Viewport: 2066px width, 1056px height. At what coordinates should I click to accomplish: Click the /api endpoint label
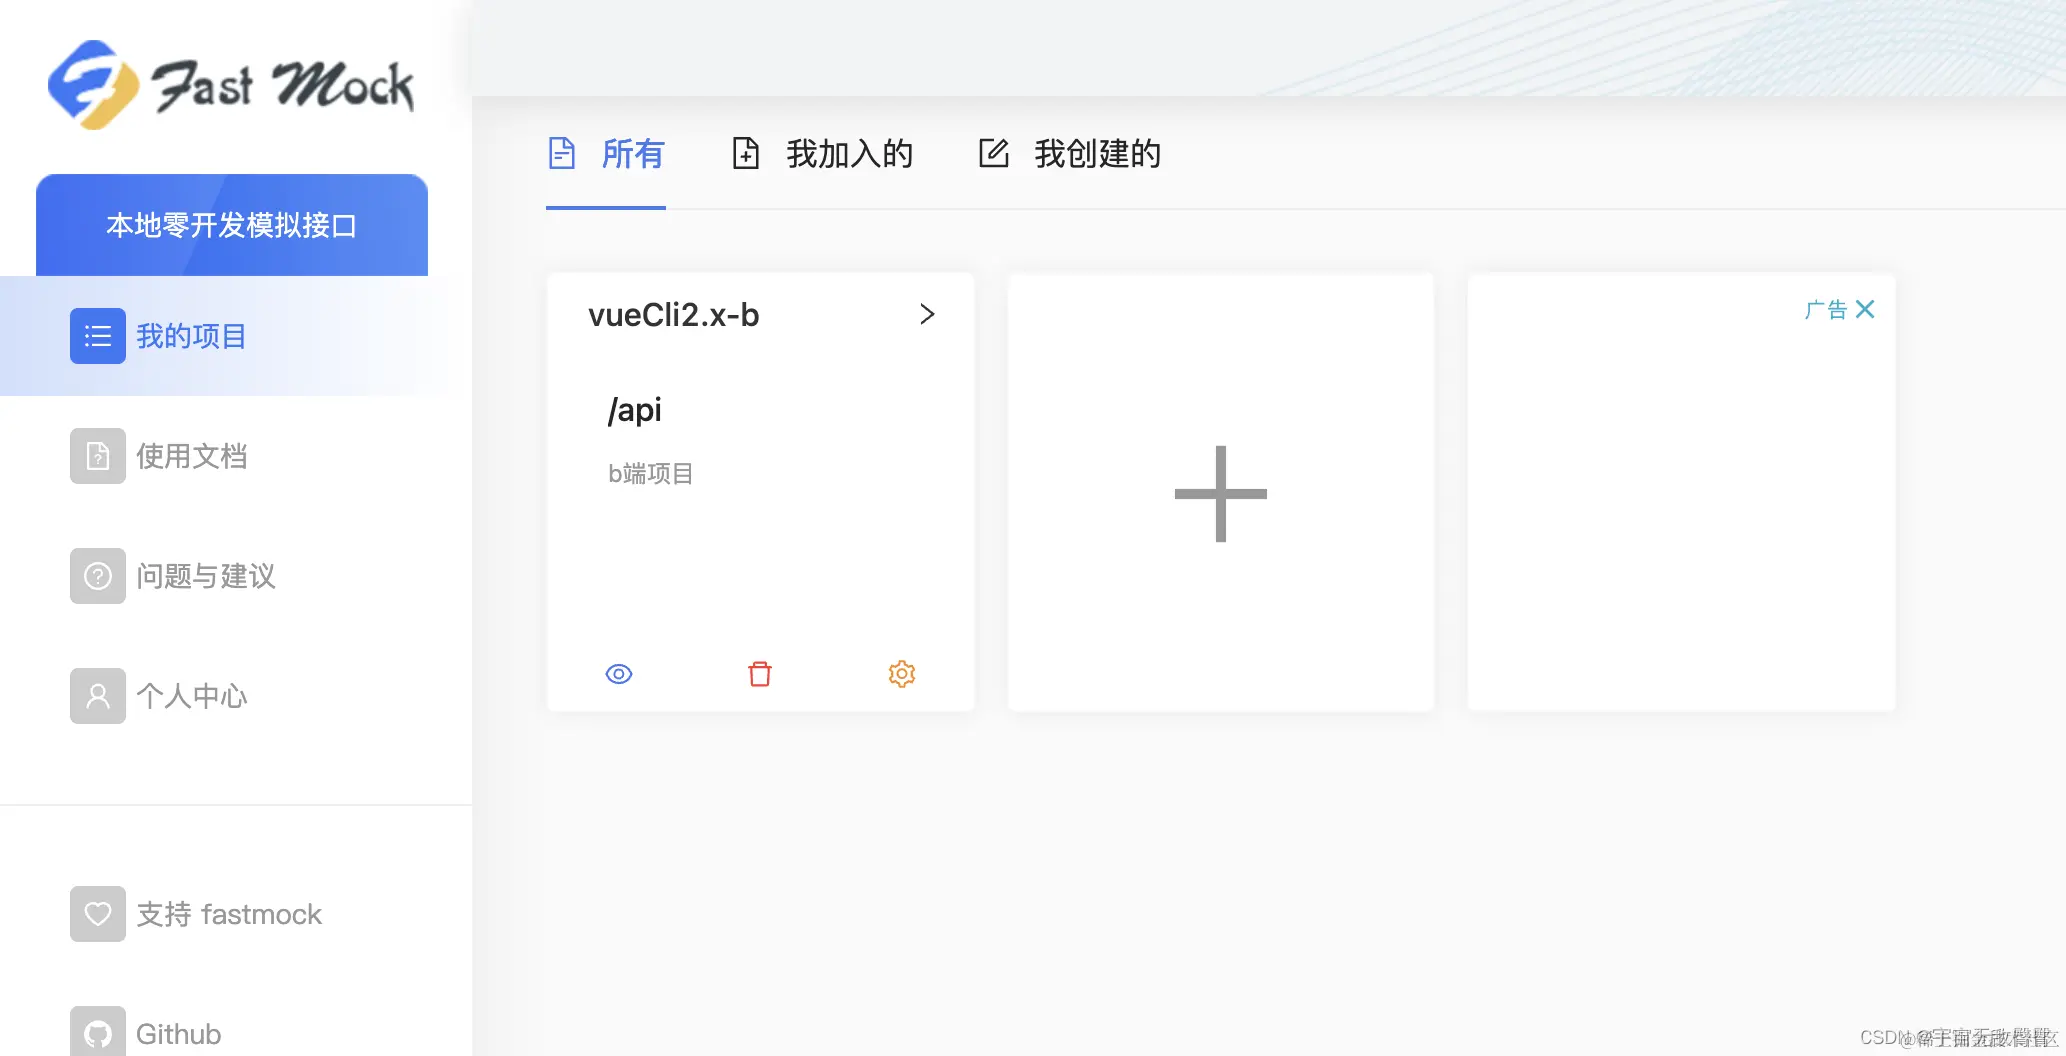click(634, 409)
